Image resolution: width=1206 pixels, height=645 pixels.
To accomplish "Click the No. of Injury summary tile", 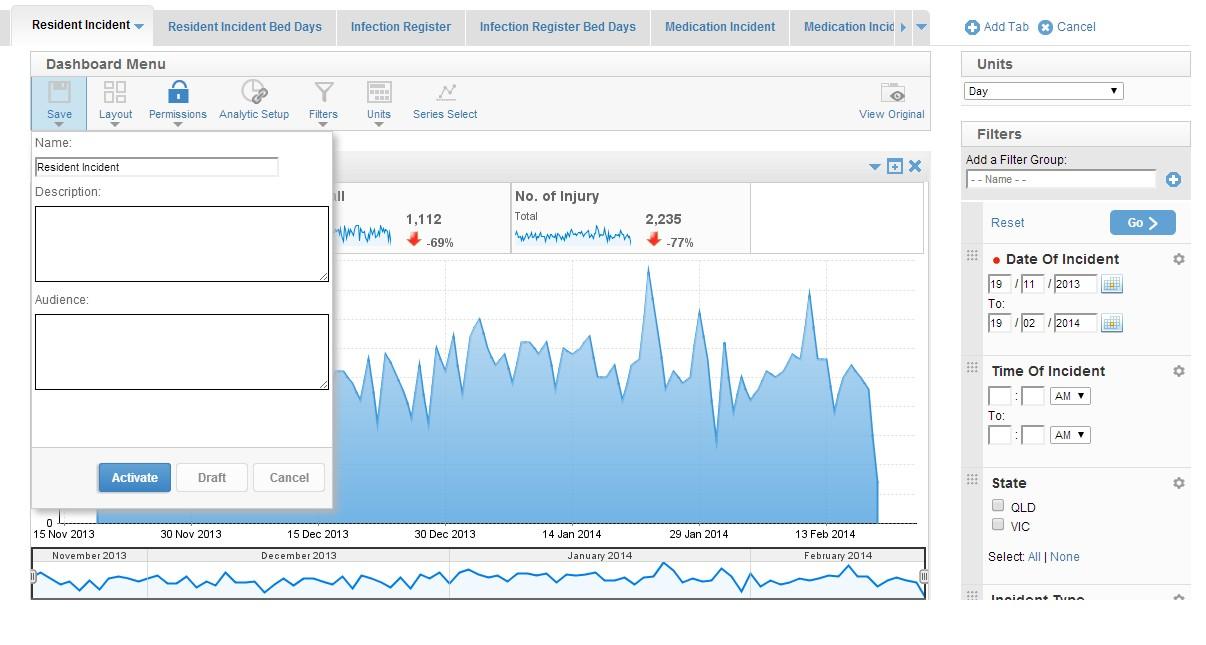I will click(x=630, y=218).
